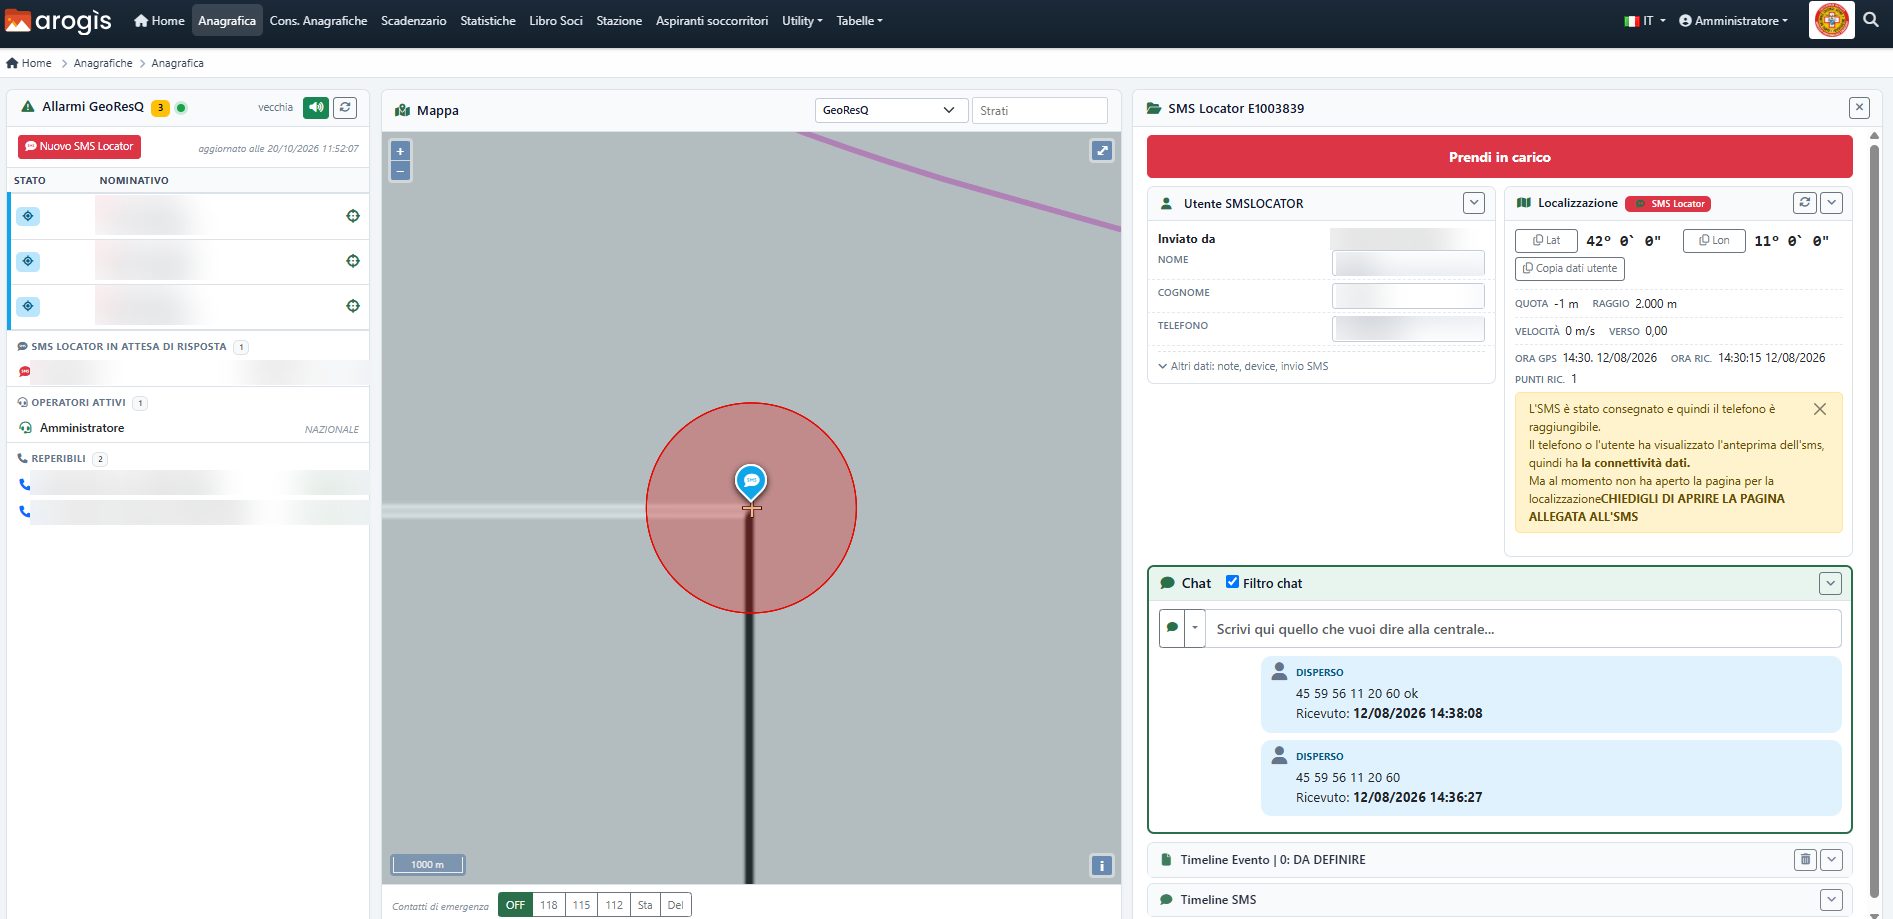Image resolution: width=1893 pixels, height=919 pixels.
Task: Open the Utility menu
Action: pos(802,20)
